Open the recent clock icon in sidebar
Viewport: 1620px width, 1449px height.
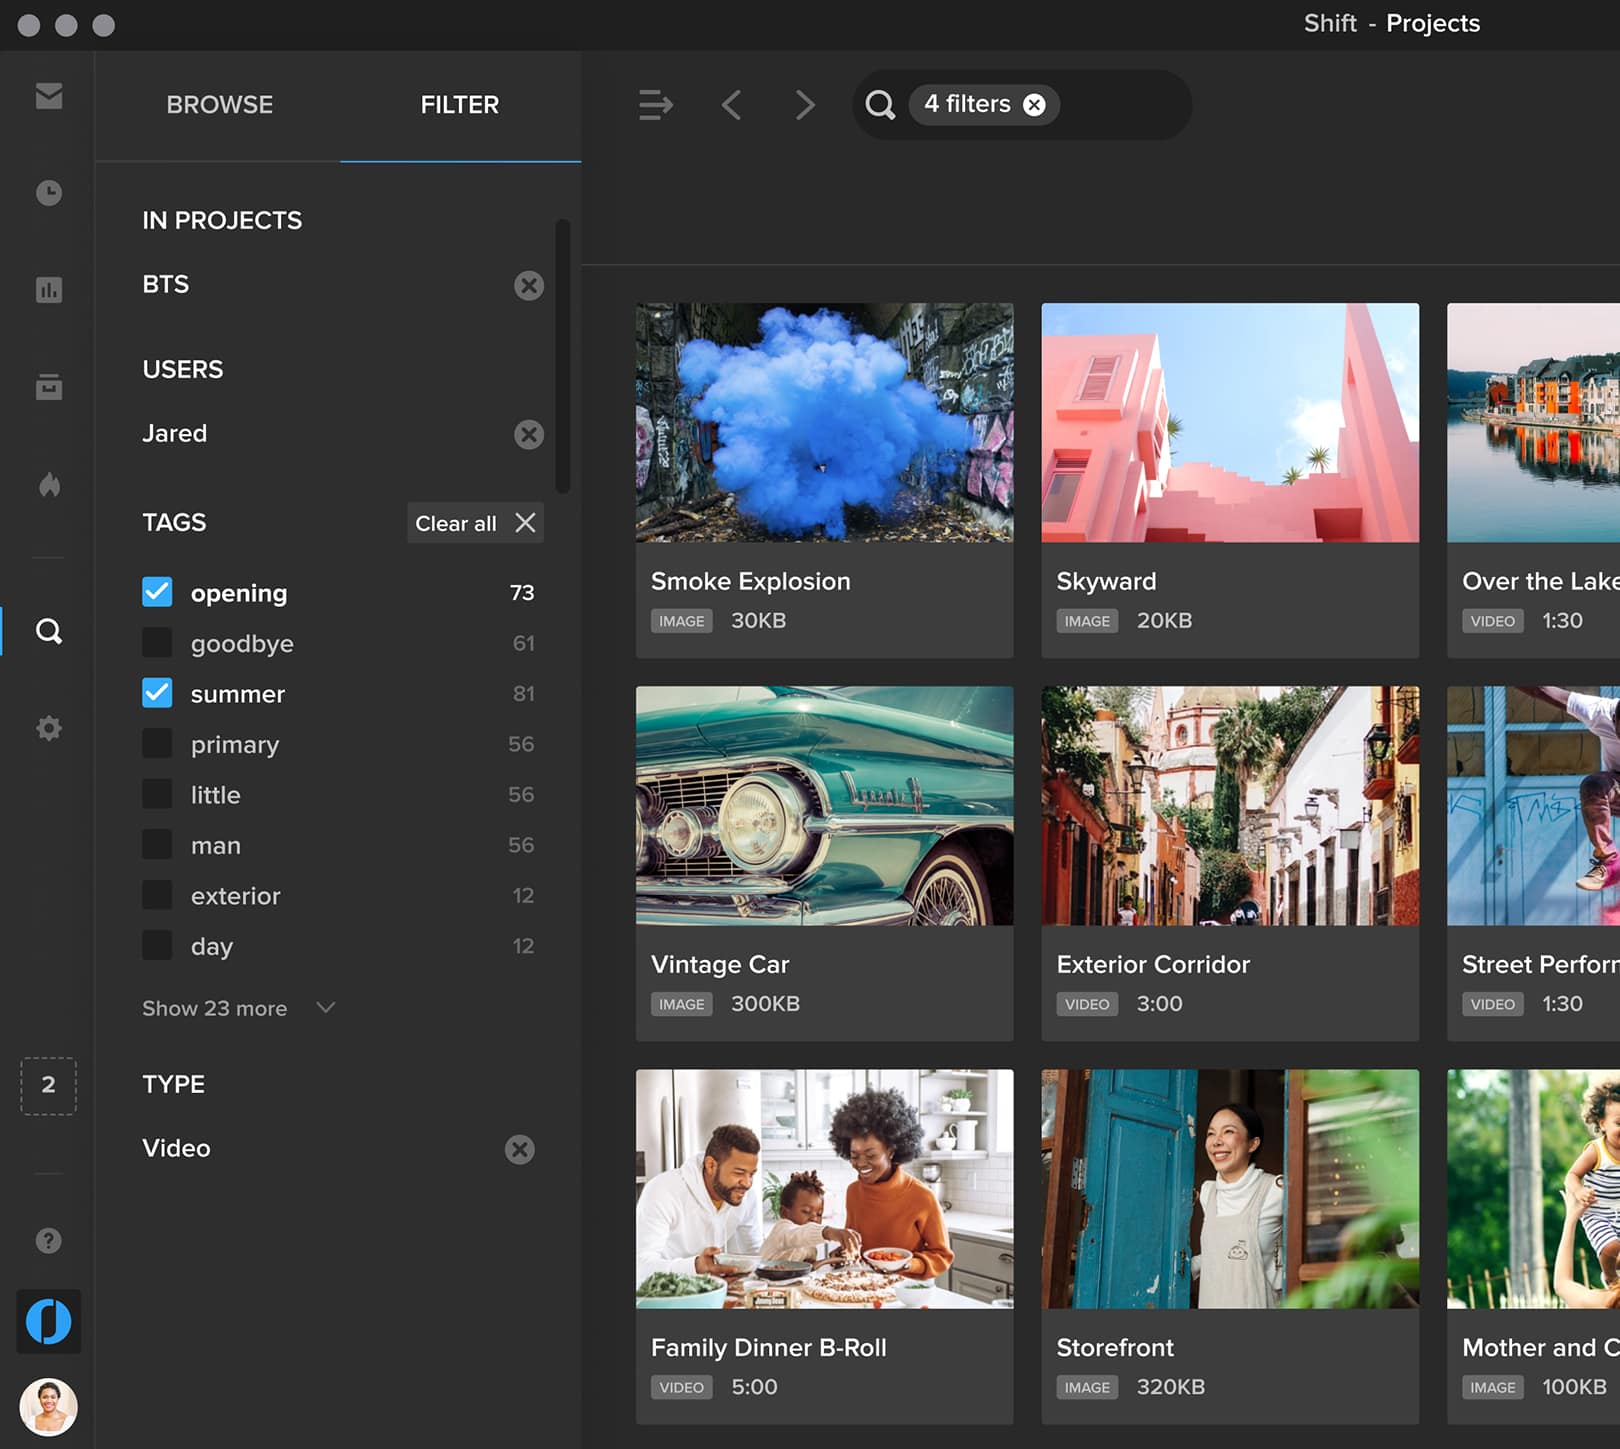pos(48,193)
